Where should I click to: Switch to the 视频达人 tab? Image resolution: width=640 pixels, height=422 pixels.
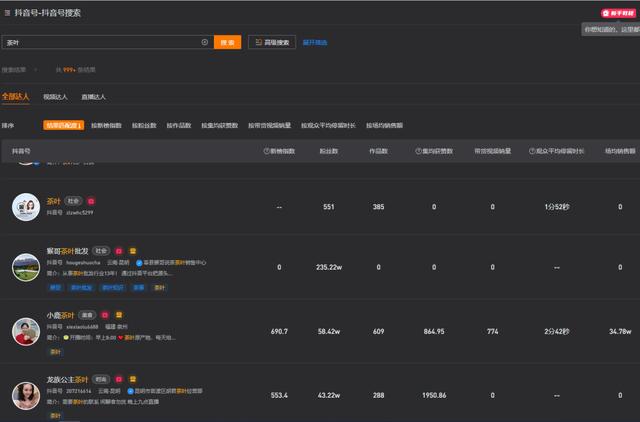[x=56, y=96]
